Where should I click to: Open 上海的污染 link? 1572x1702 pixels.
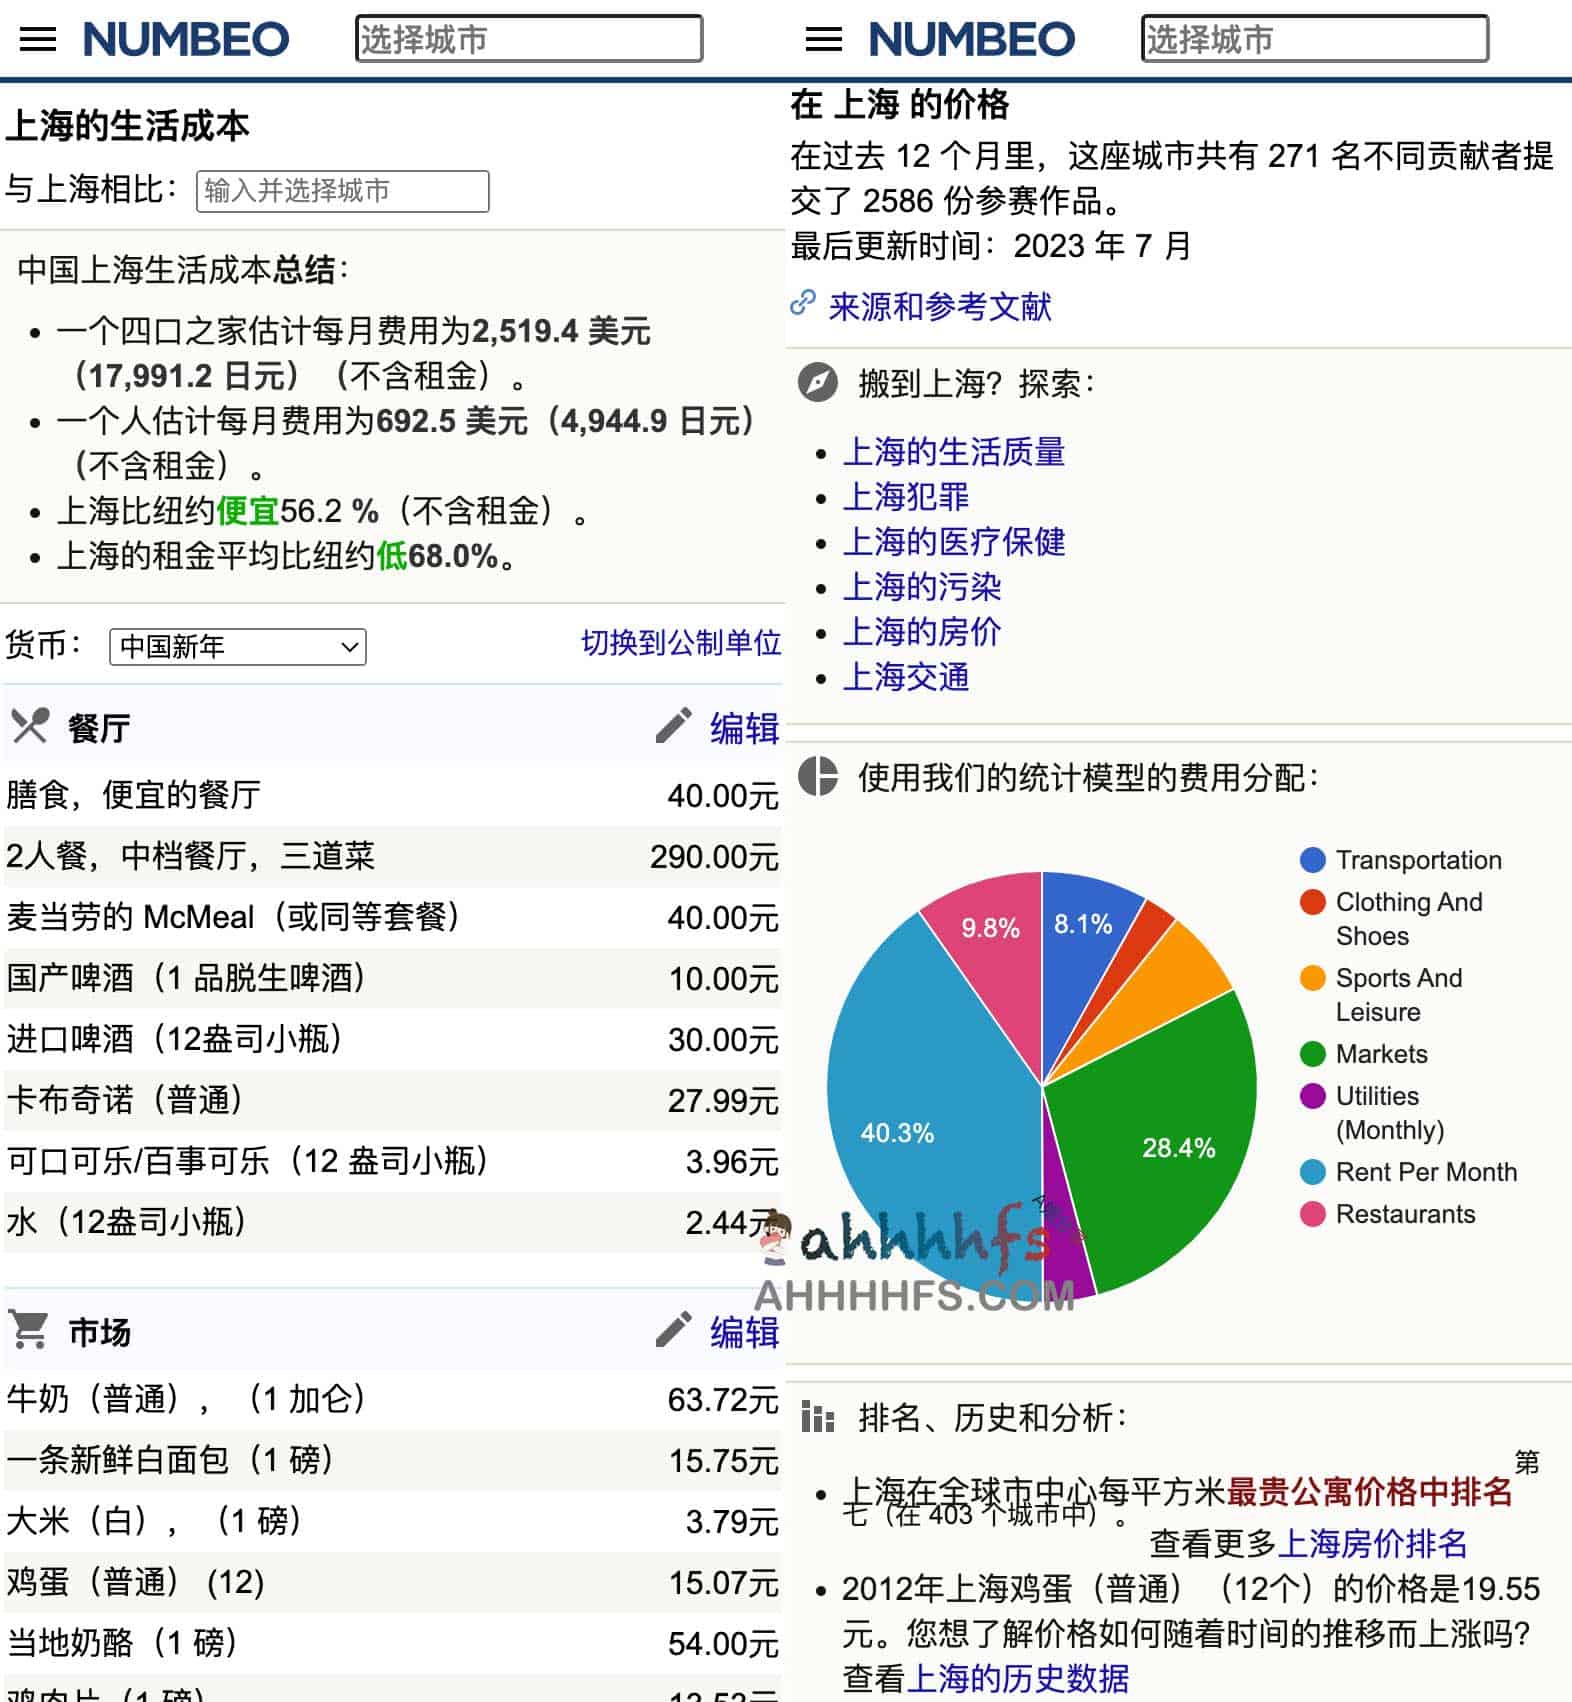922,587
